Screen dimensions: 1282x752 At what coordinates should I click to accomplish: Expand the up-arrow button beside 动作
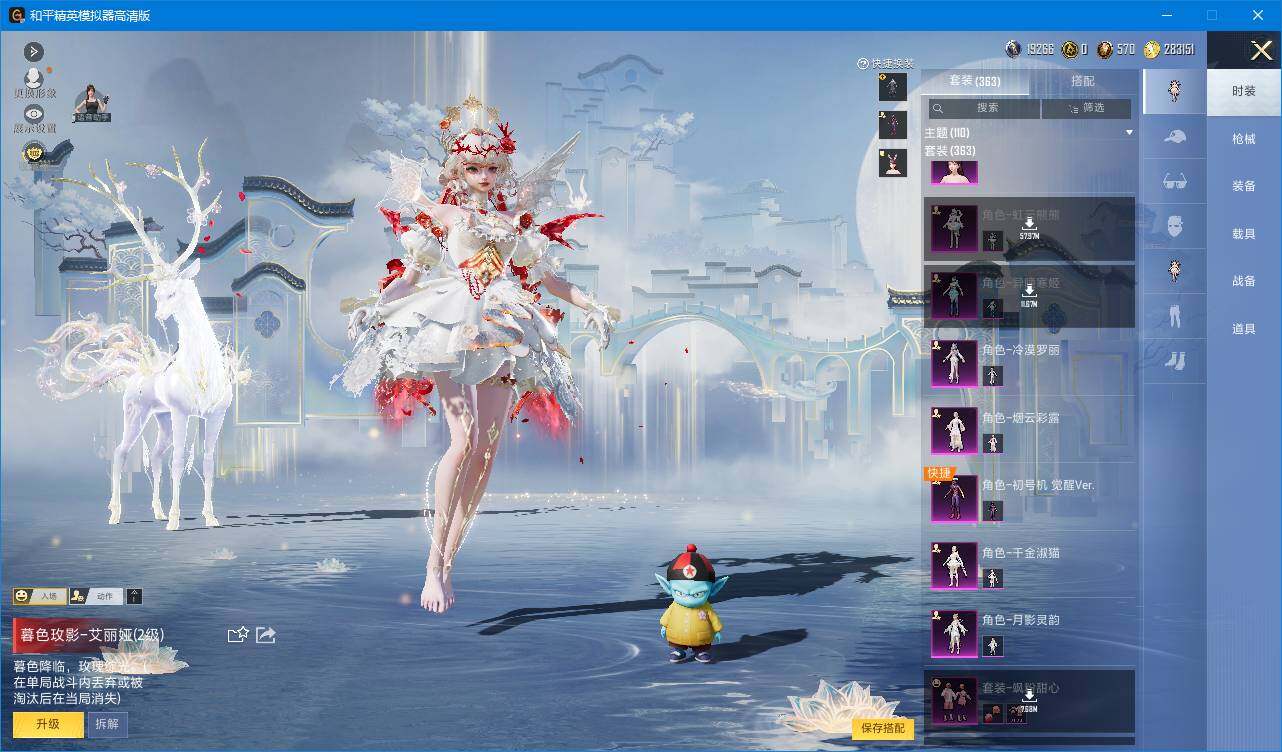coord(135,596)
